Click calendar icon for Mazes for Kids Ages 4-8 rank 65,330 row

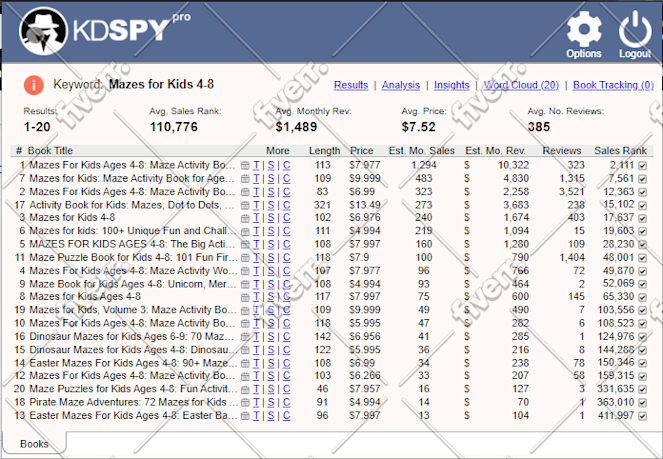point(245,298)
